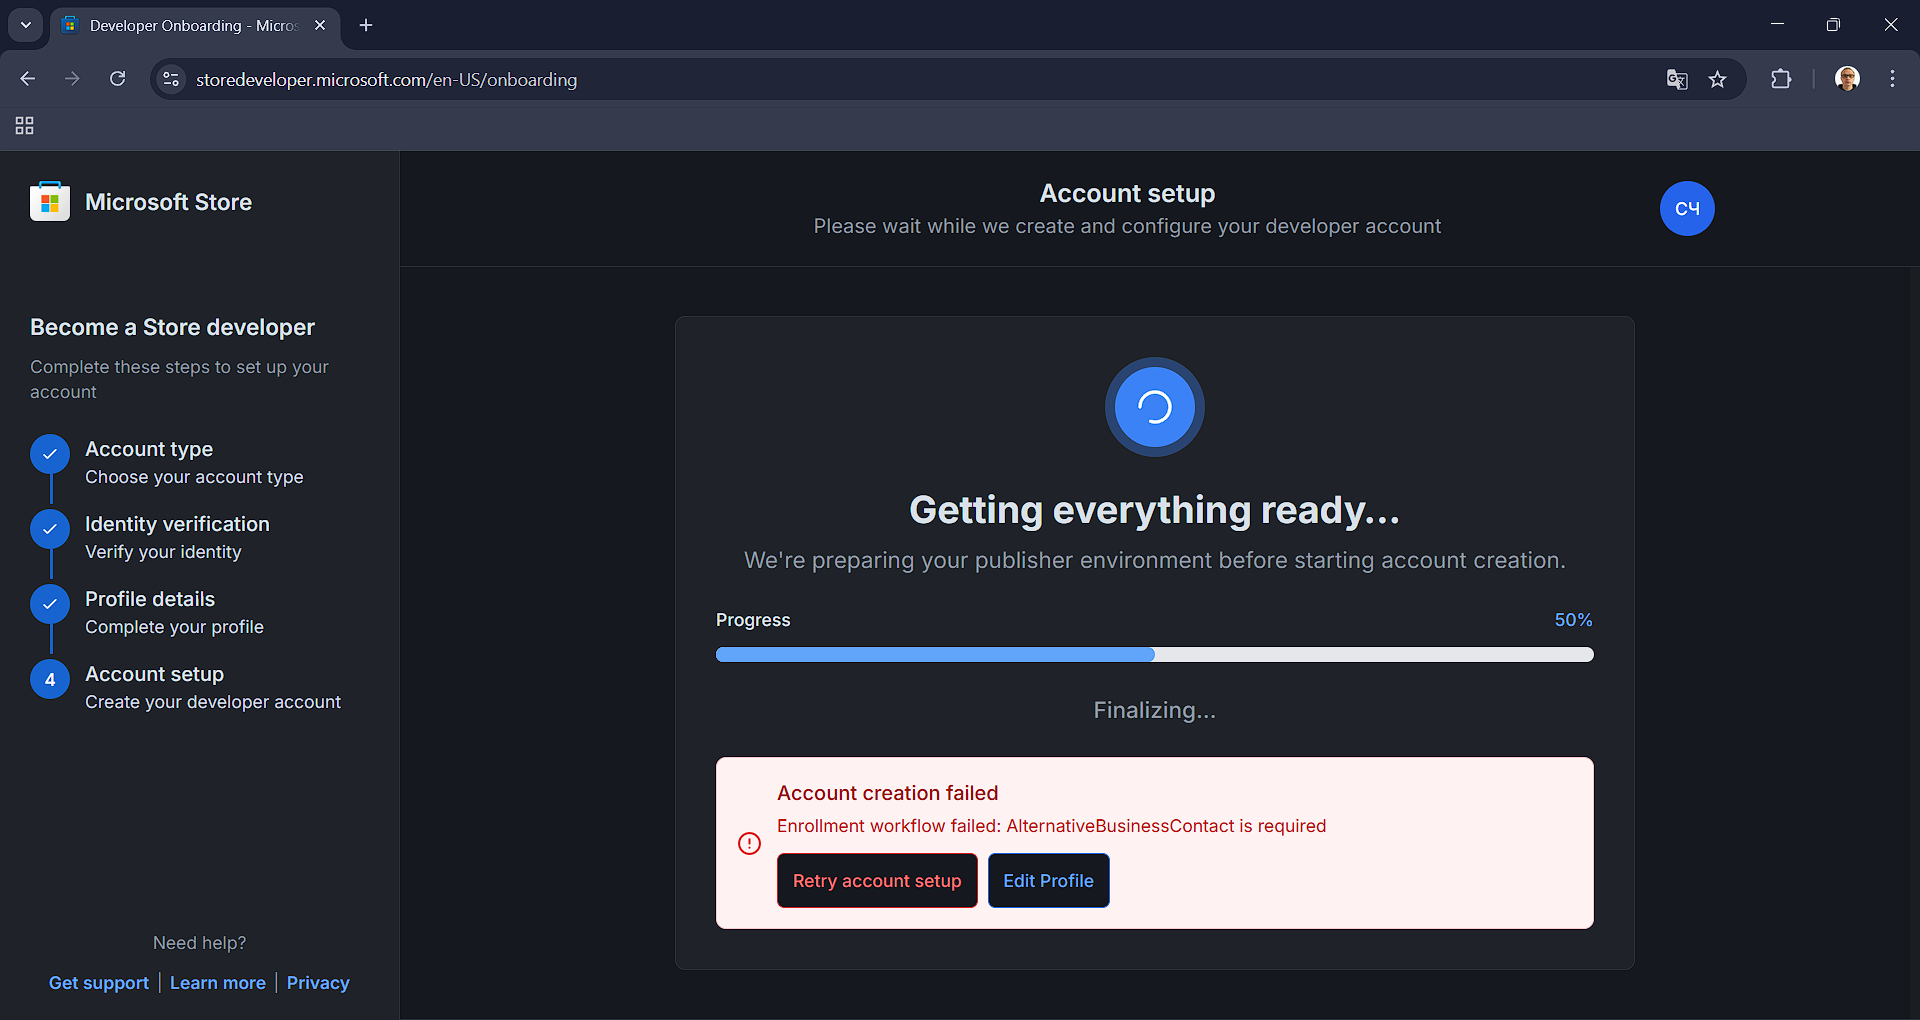Open the tab search chevron
Image resolution: width=1920 pixels, height=1020 pixels.
click(25, 25)
